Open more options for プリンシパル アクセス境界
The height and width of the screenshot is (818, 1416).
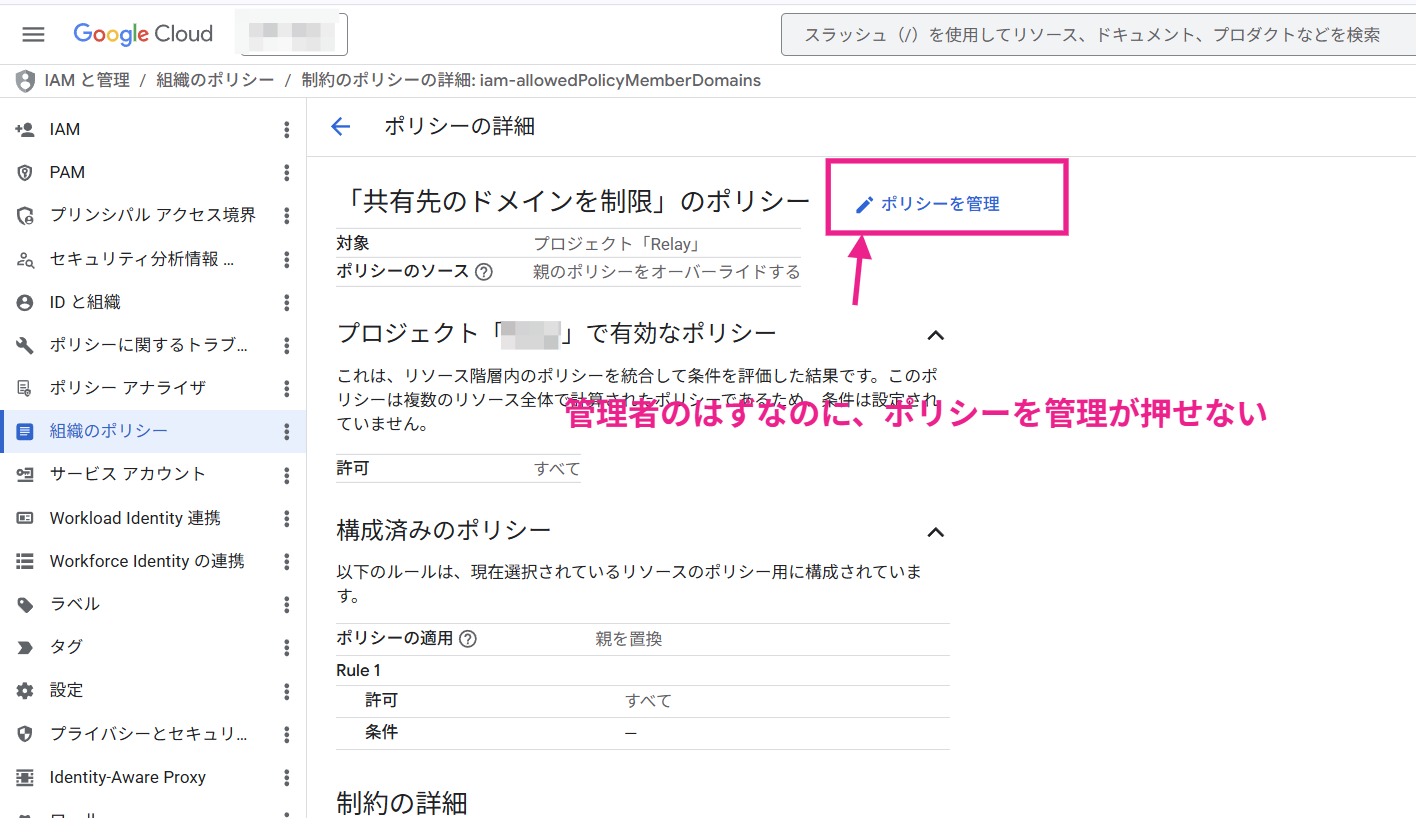[x=287, y=215]
